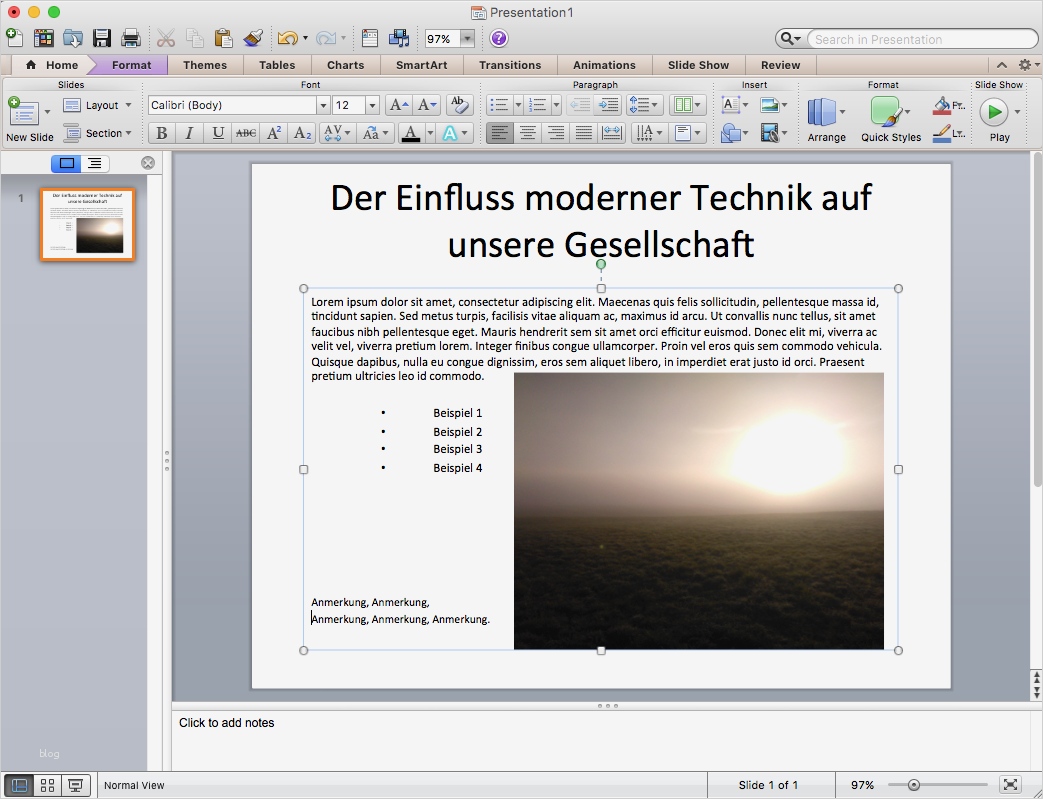Open the Slide Show ribbon tab
This screenshot has width=1043, height=799.
pos(697,65)
